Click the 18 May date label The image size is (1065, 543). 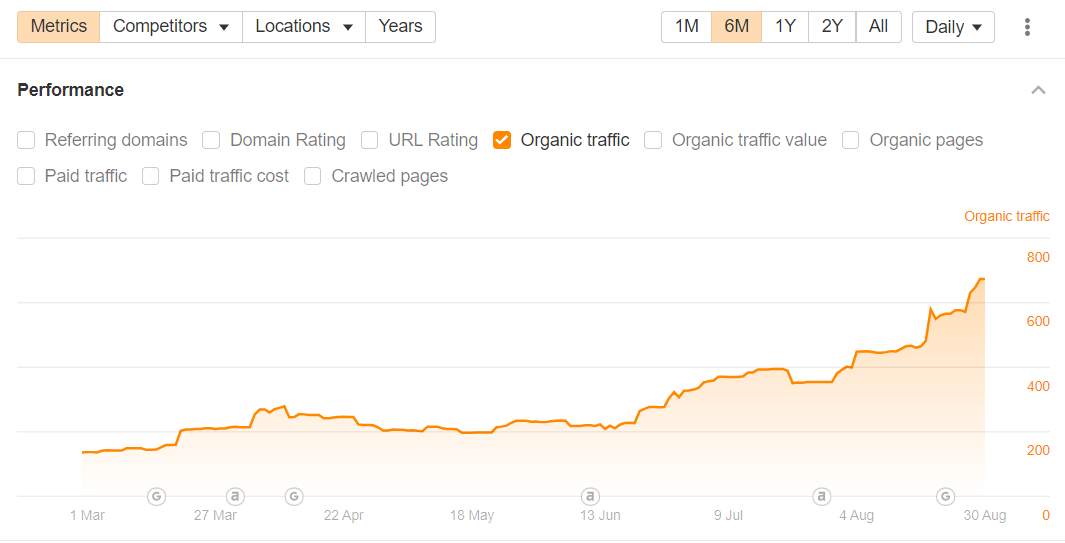coord(472,515)
